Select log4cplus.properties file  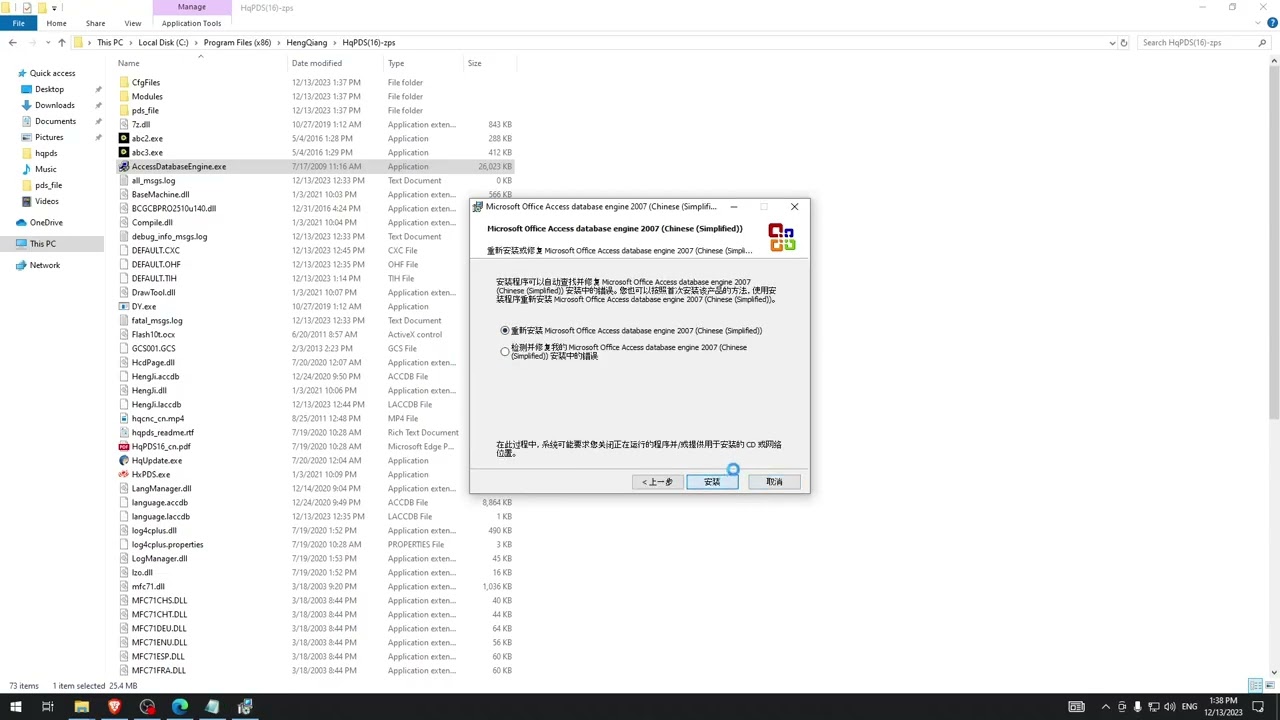(x=167, y=544)
